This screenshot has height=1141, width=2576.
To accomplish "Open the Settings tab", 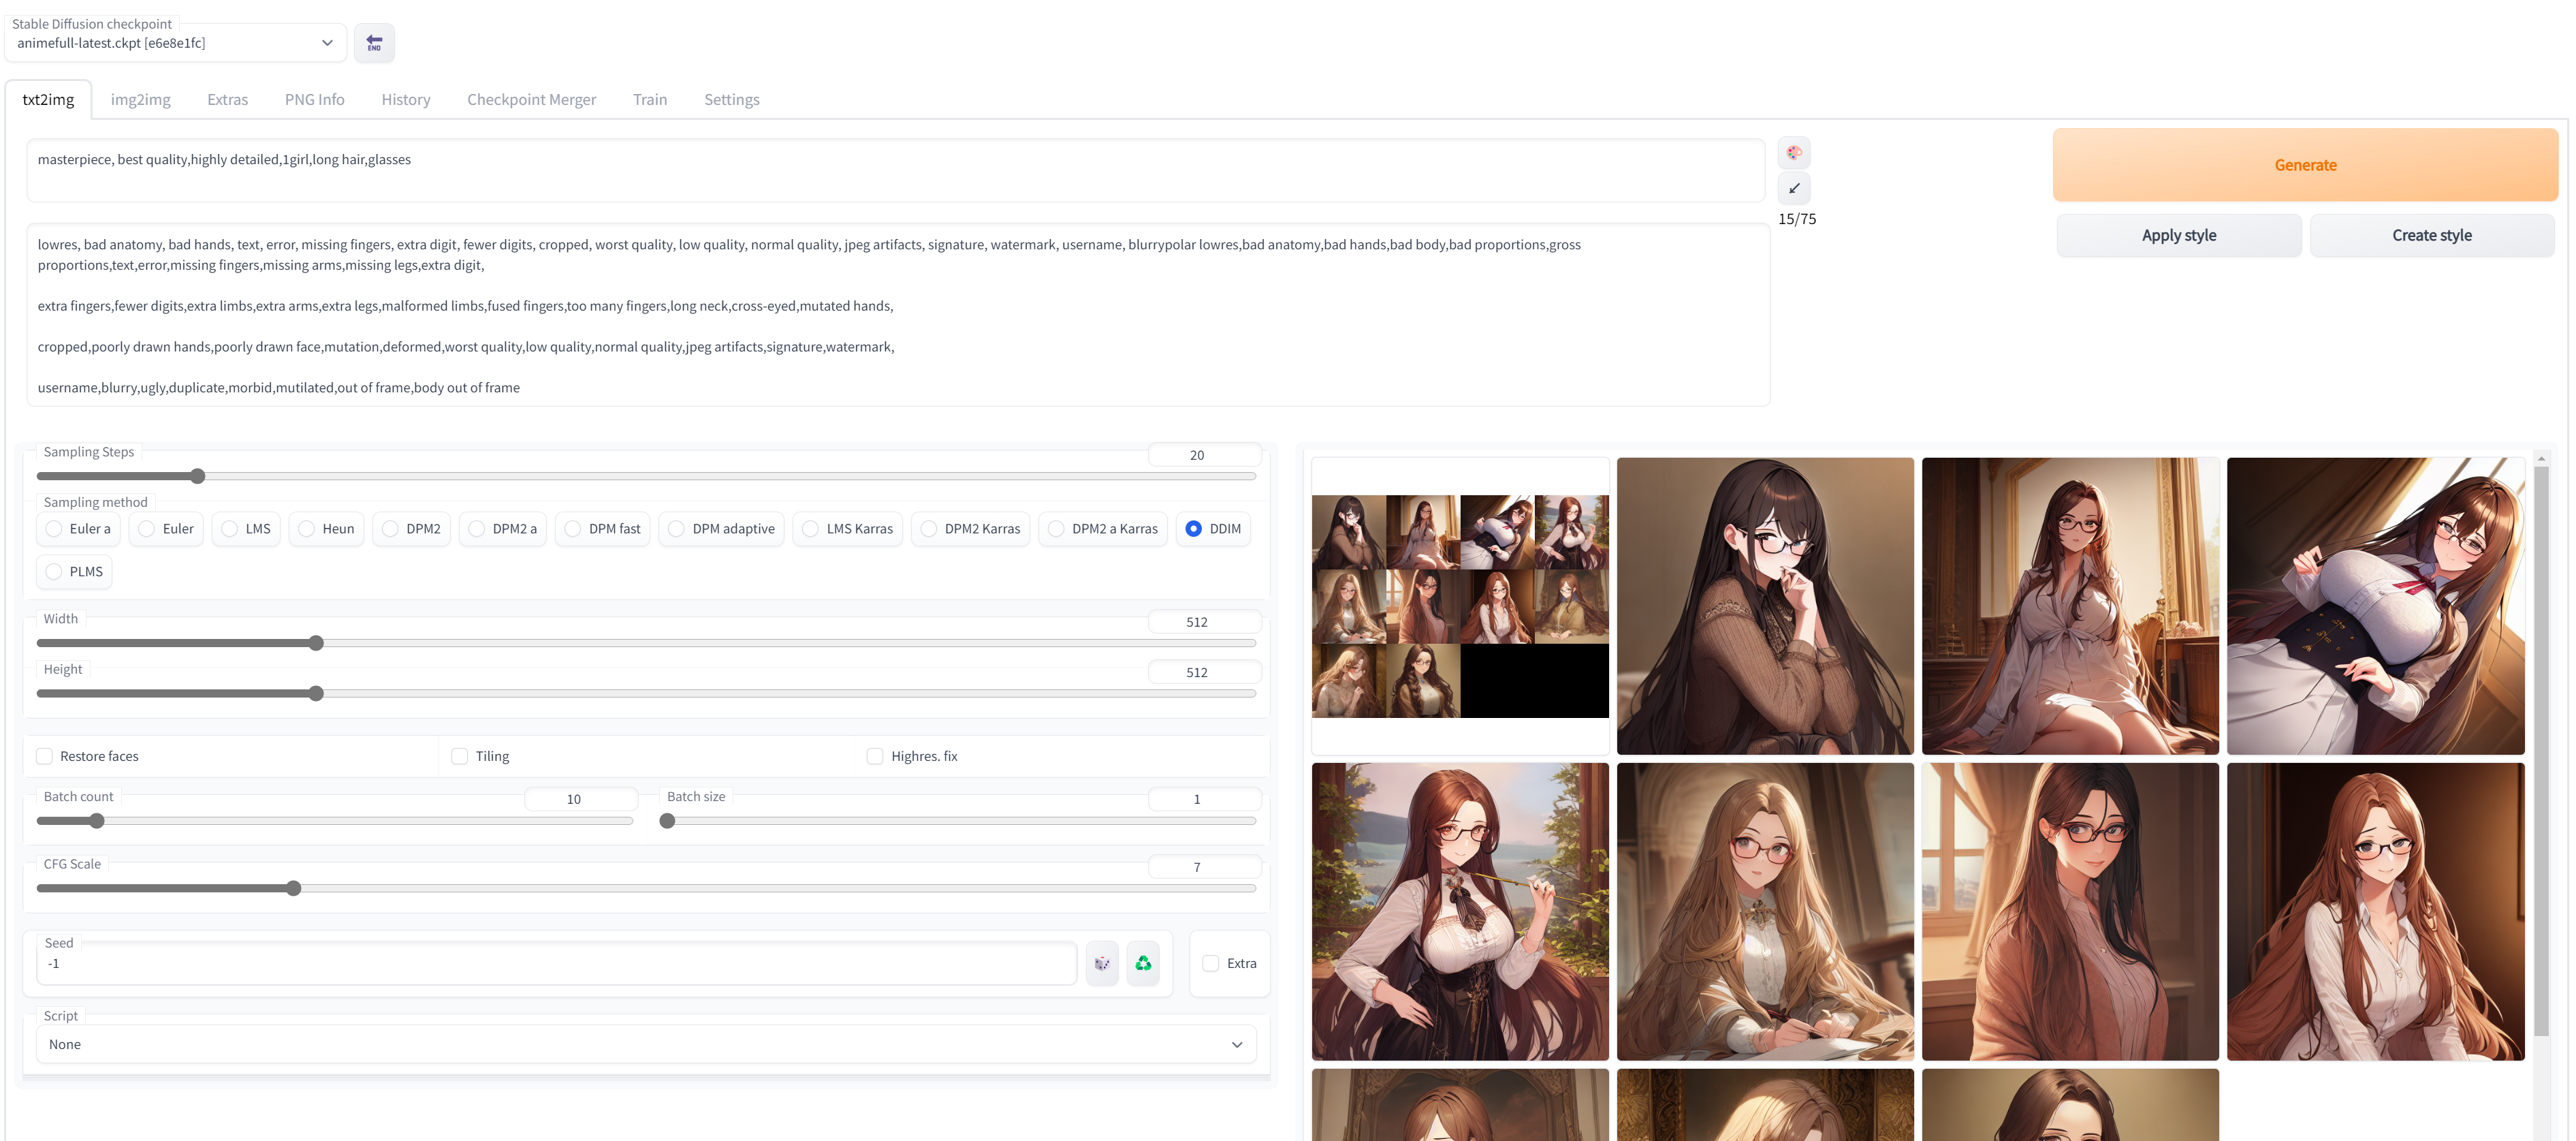I will 731,99.
